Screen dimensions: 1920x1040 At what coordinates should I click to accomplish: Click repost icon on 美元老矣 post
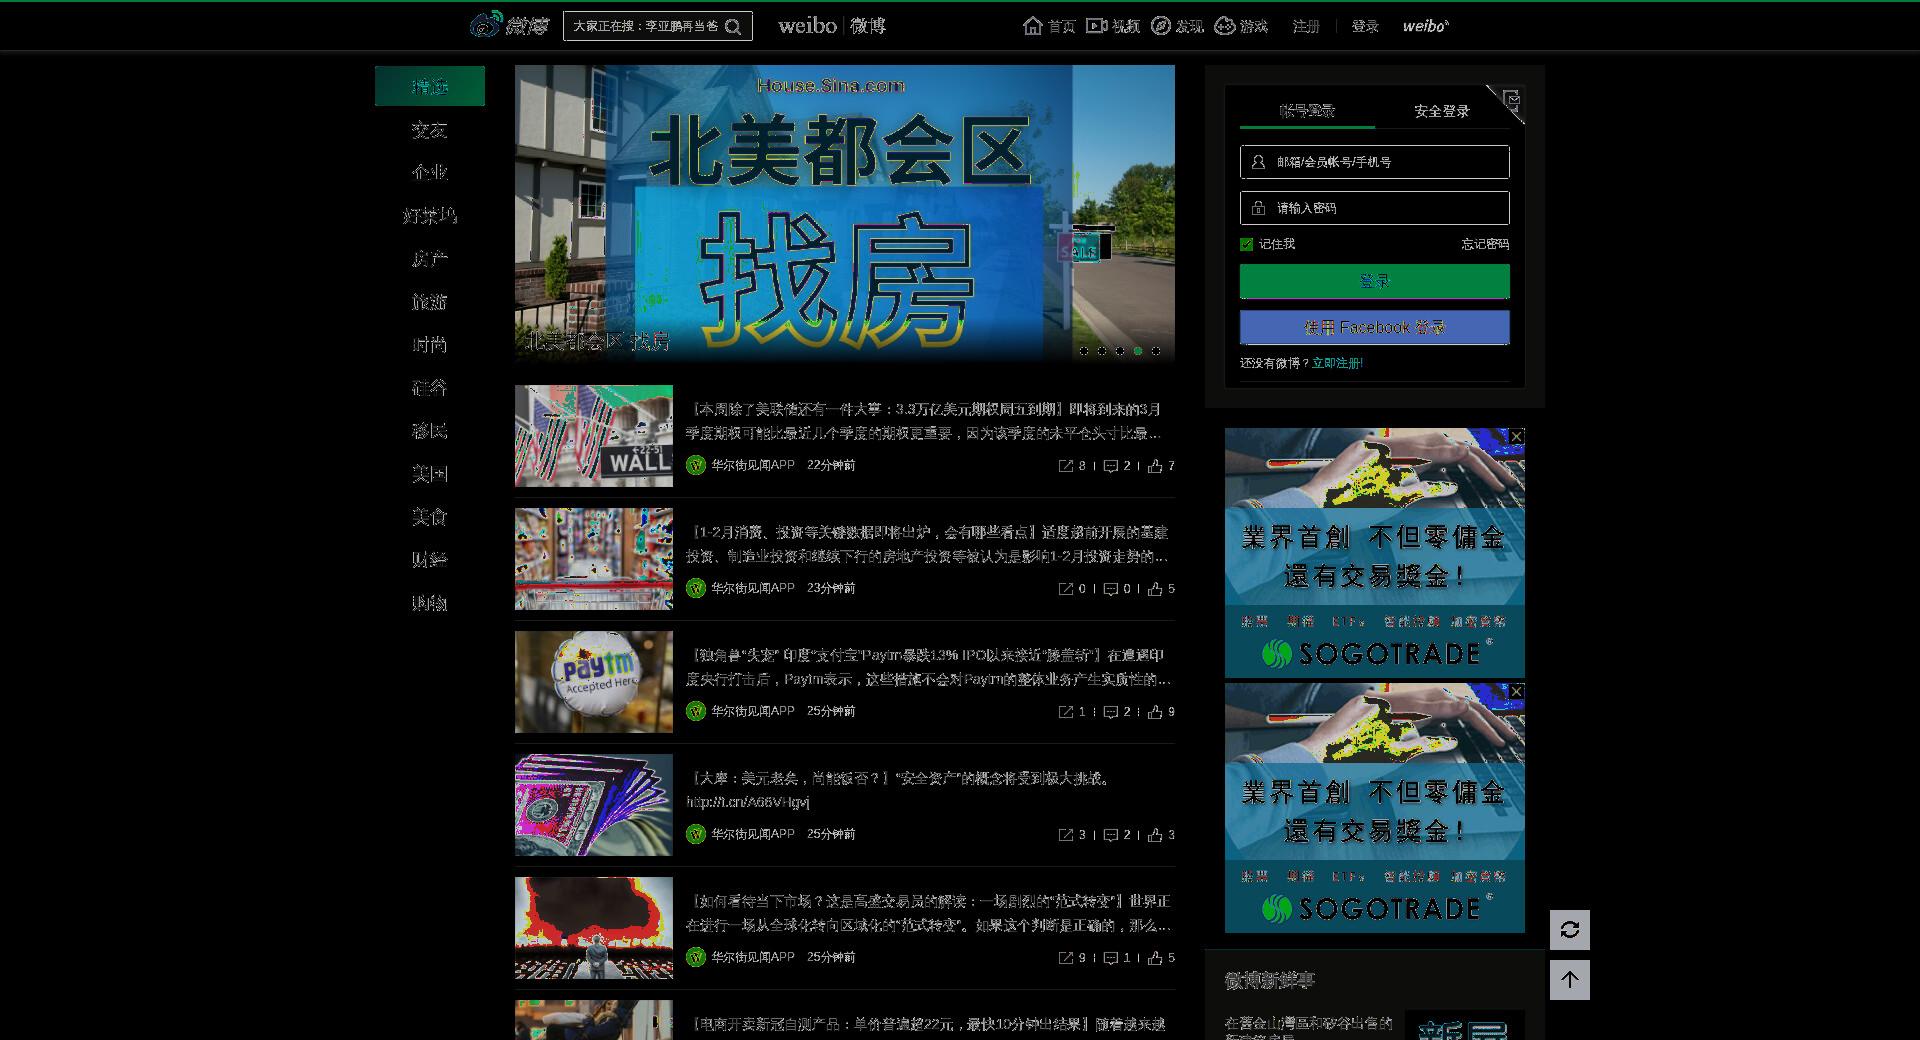tap(1066, 835)
